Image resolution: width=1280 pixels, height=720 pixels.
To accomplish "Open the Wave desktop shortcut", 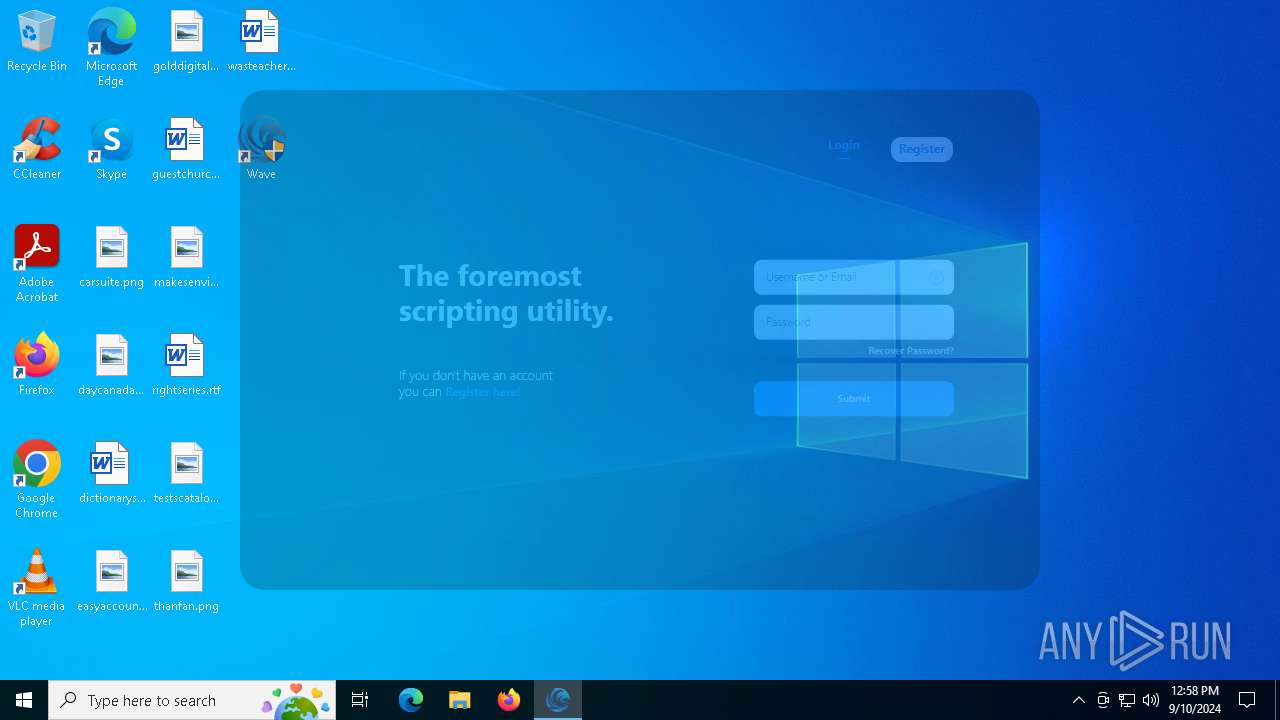I will [x=261, y=149].
